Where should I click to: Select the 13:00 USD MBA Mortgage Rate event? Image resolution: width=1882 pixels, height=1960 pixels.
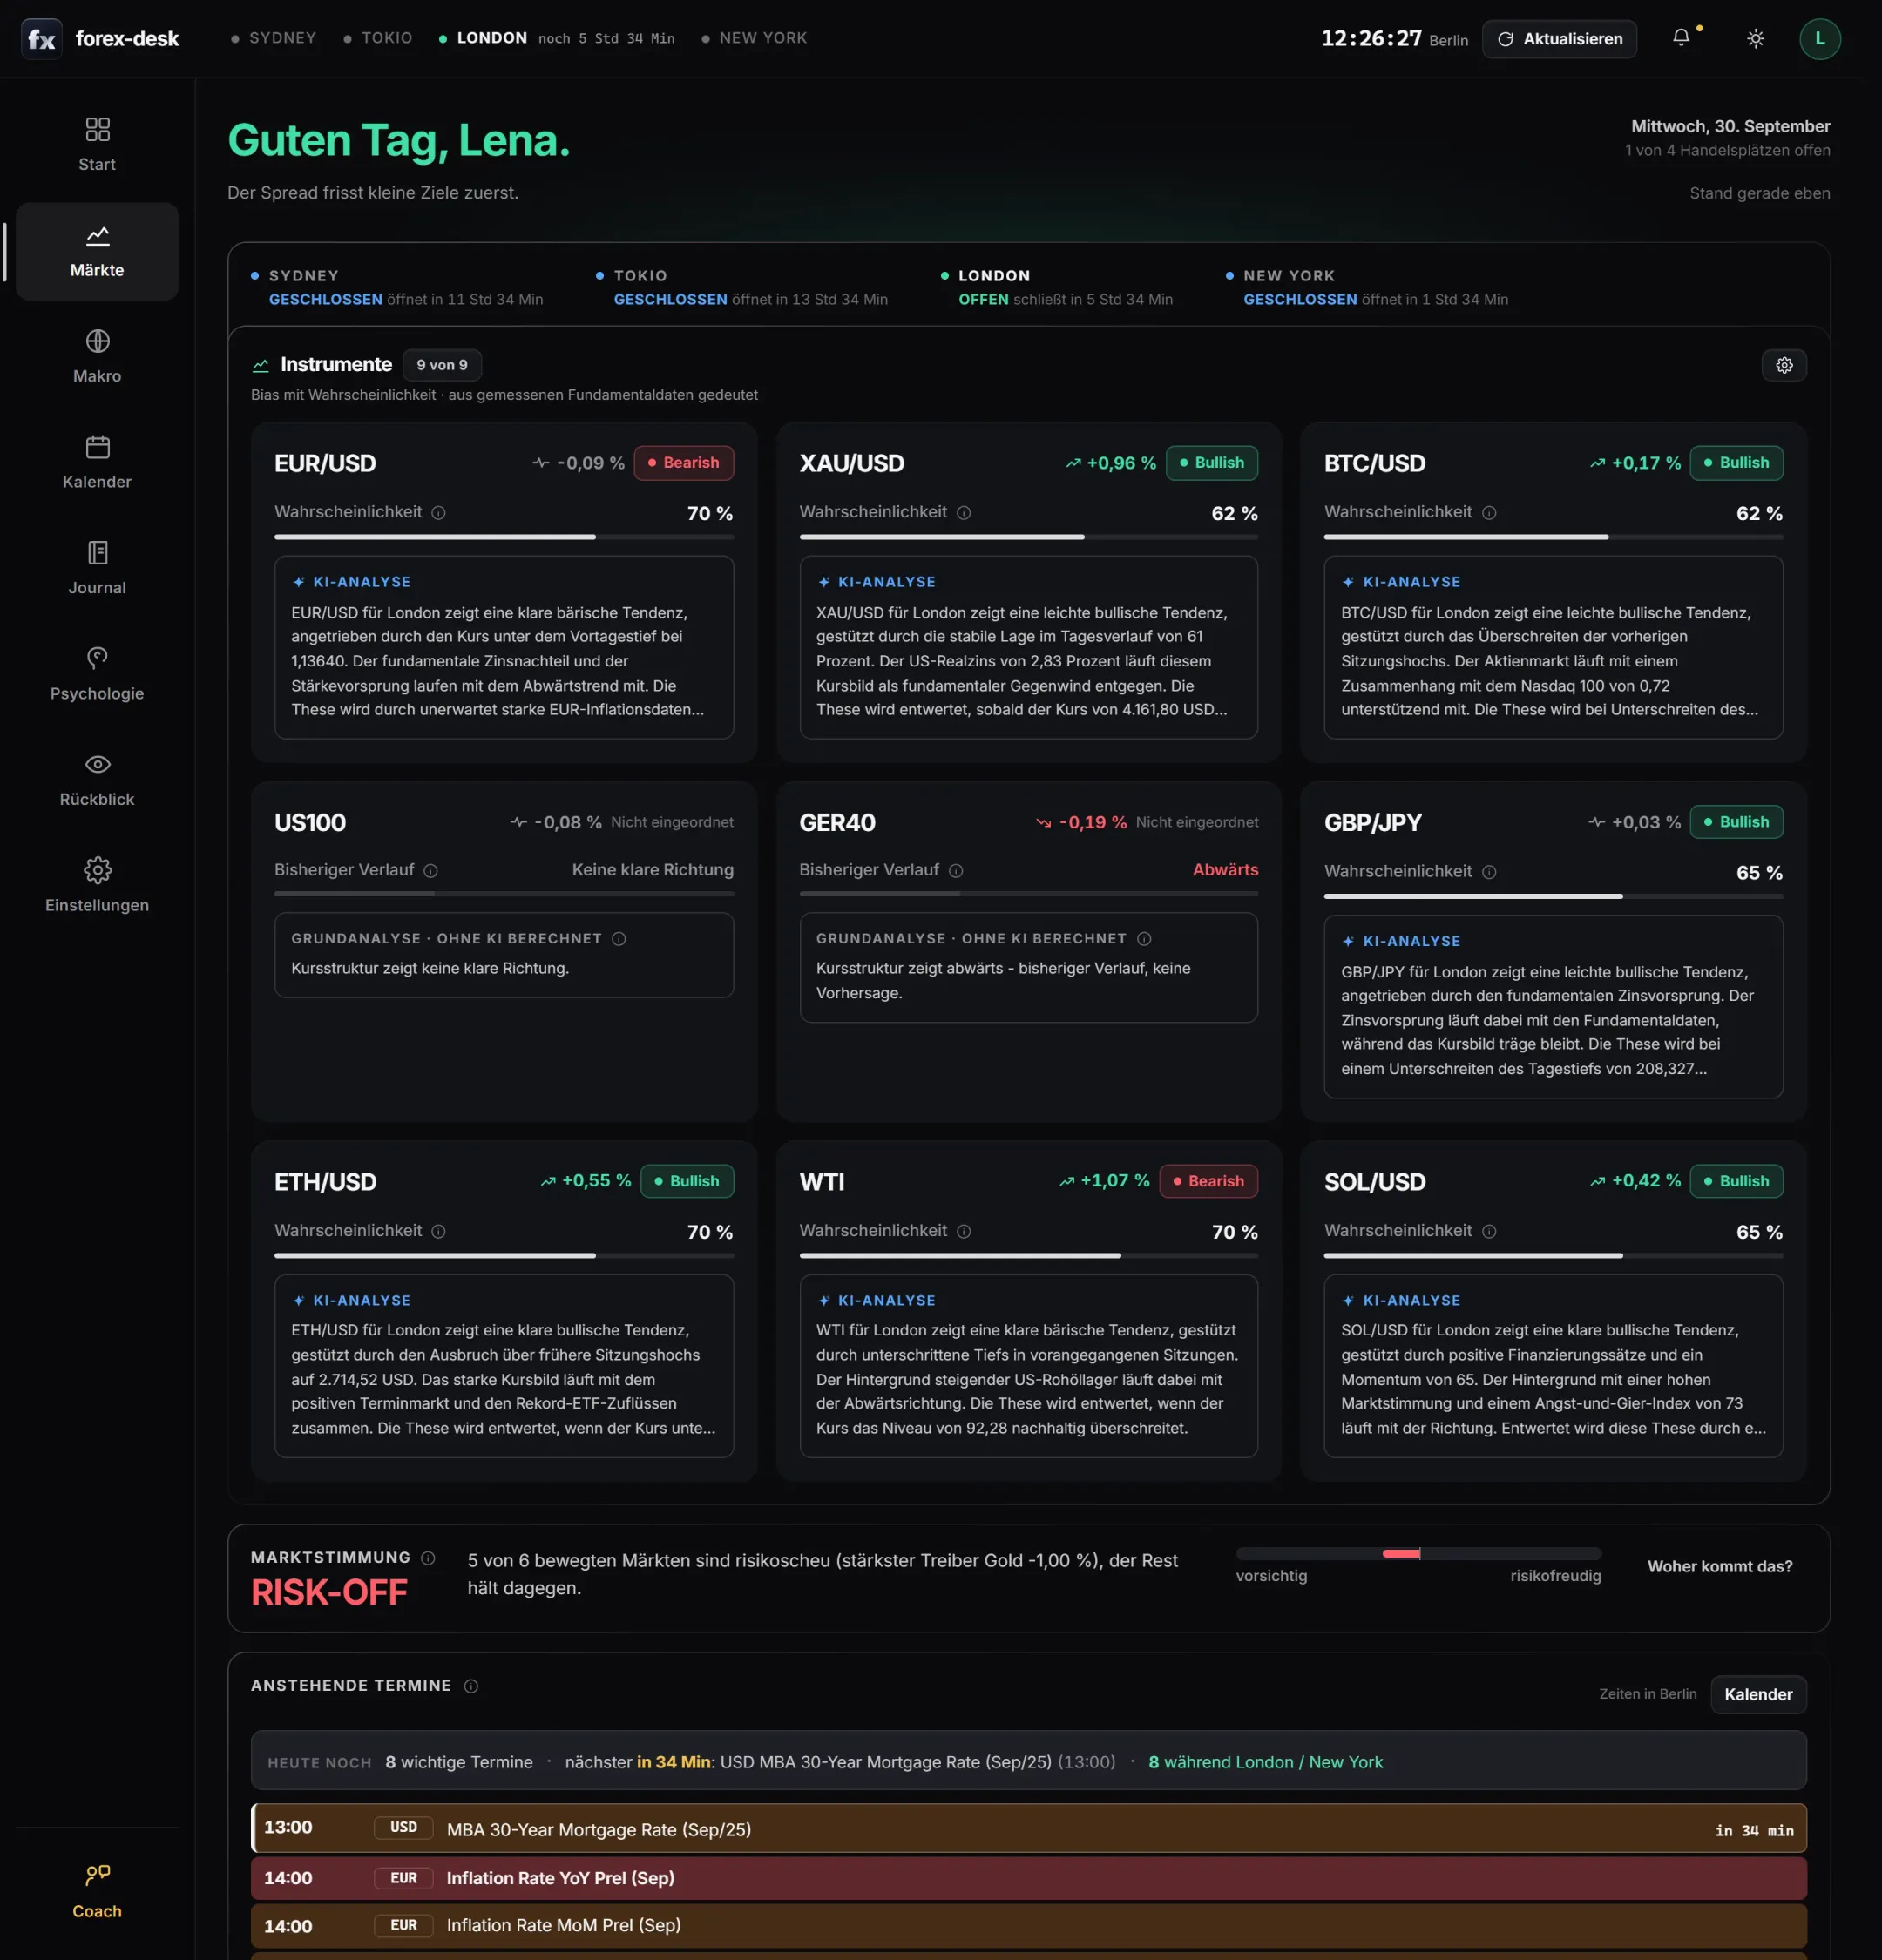pos(1028,1829)
